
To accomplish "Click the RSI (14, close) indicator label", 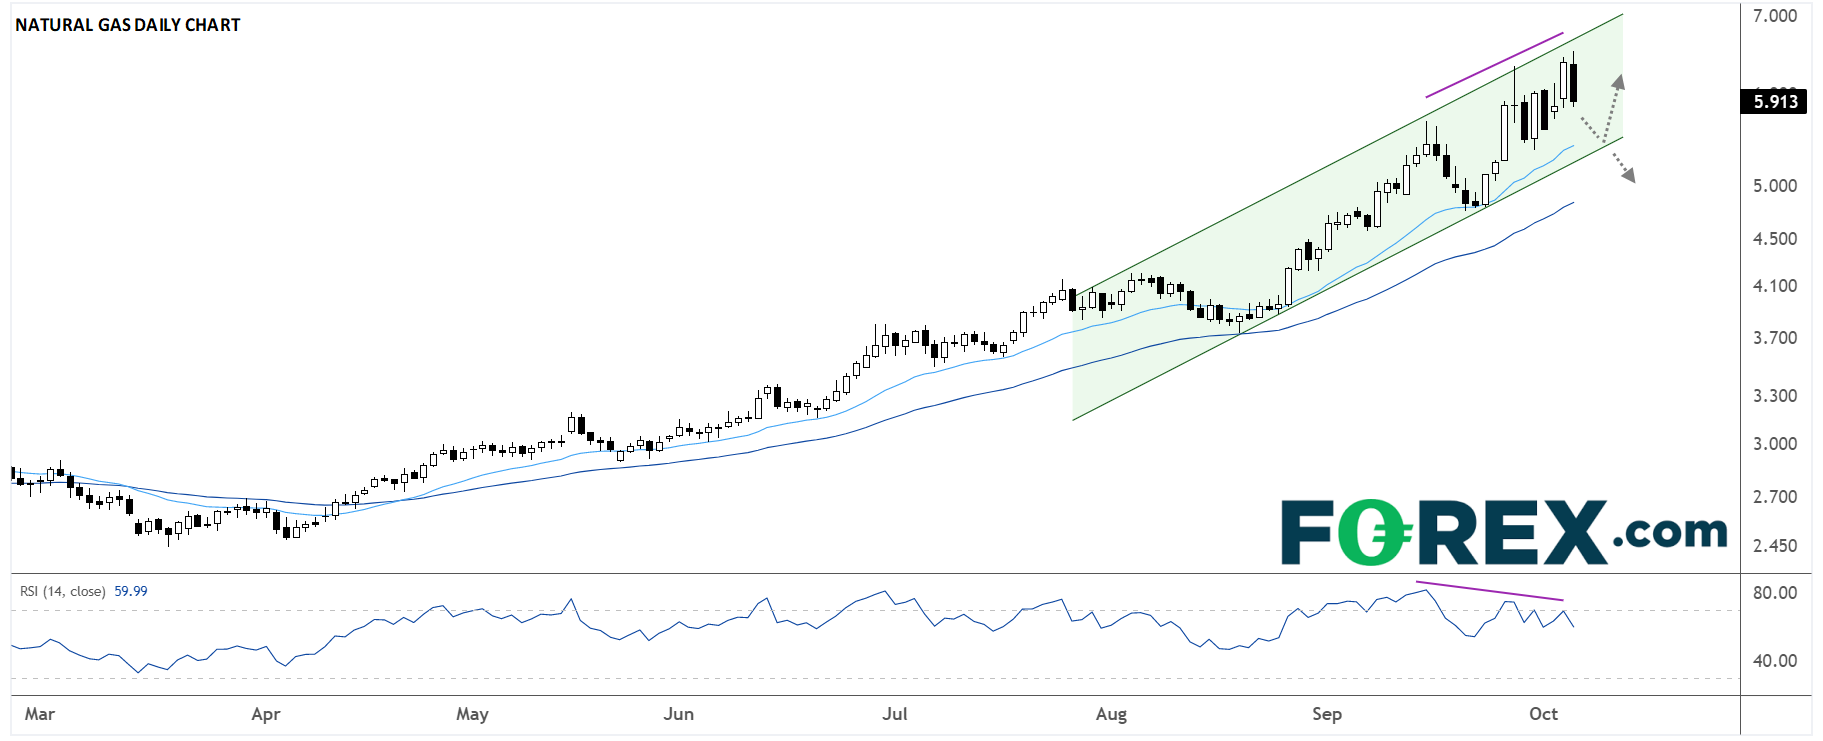I will tap(63, 592).
